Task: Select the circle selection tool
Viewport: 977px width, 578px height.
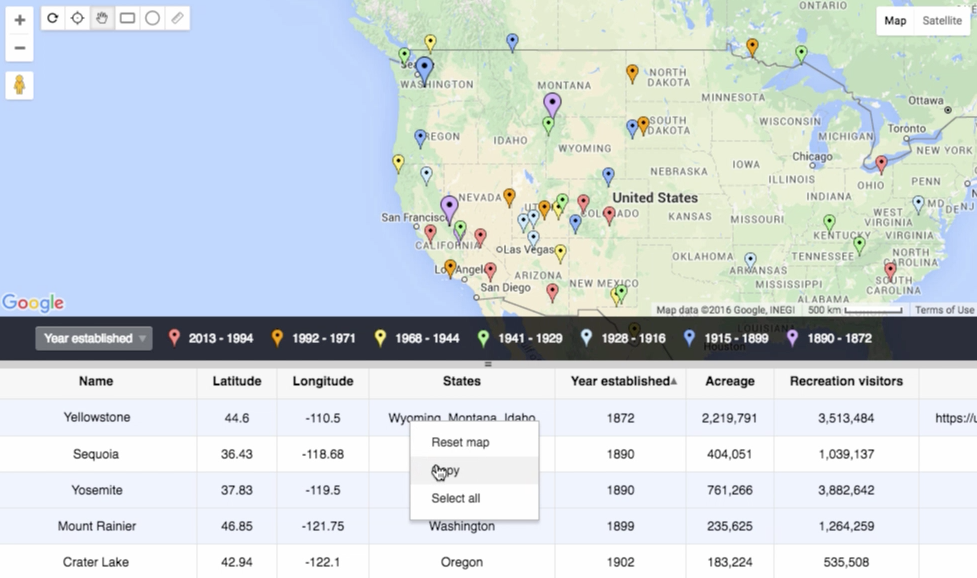Action: coord(152,18)
